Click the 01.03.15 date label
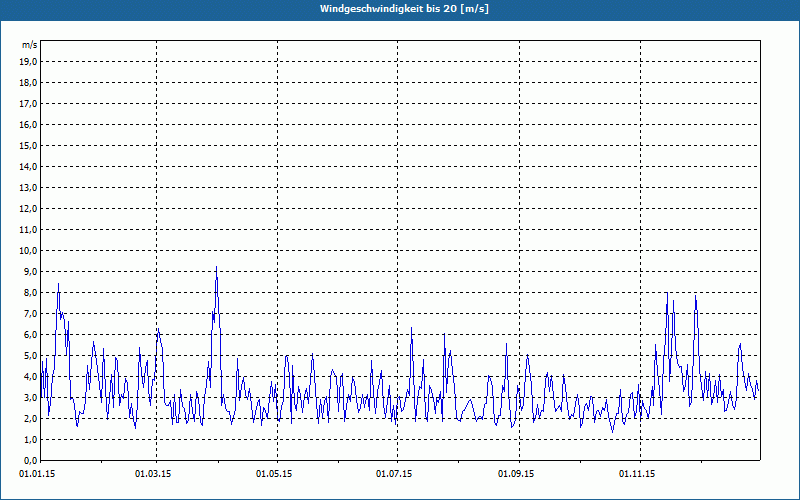 153,474
